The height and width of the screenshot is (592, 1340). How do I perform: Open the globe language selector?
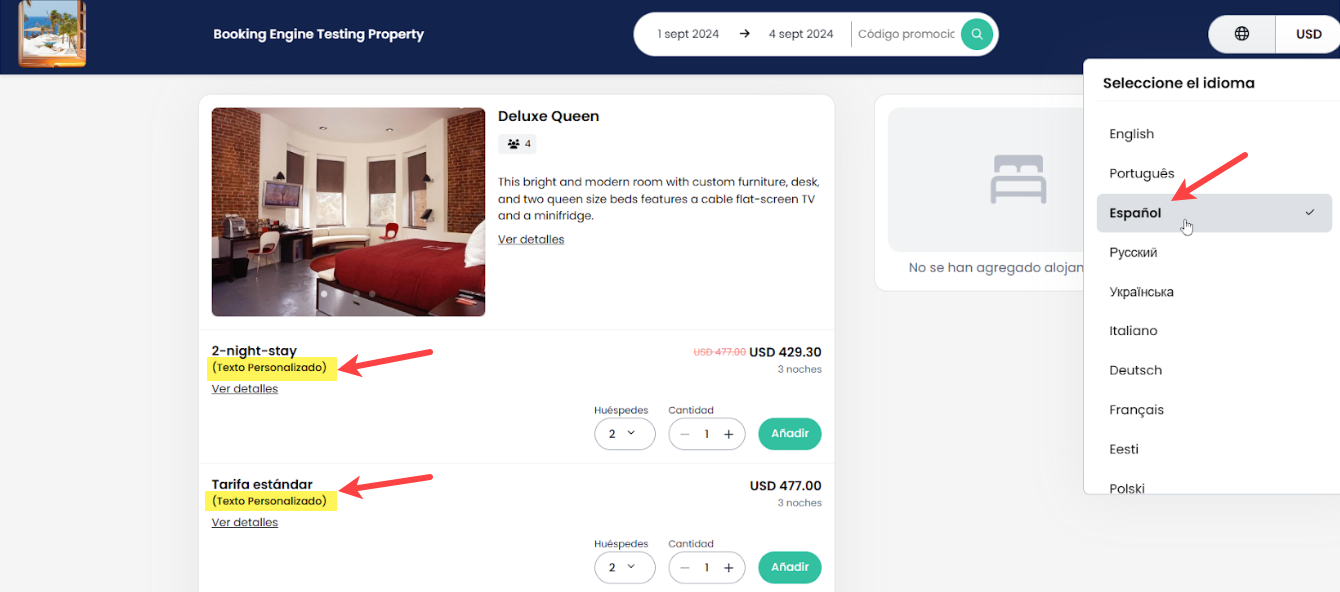(1242, 34)
